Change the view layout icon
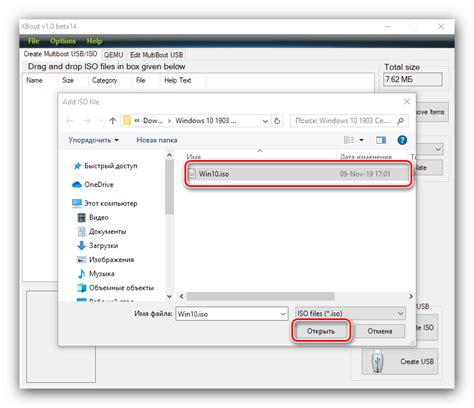 (349, 140)
